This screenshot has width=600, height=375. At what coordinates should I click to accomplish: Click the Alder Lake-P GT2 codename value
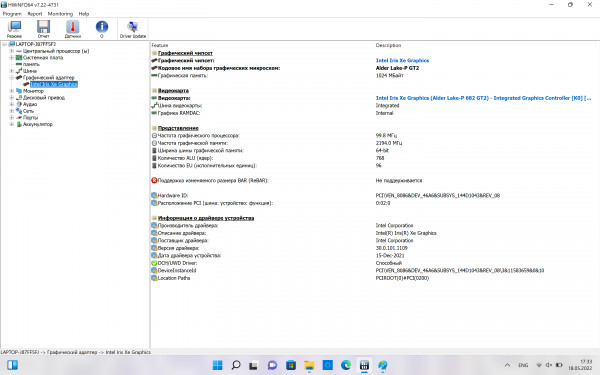point(397,68)
